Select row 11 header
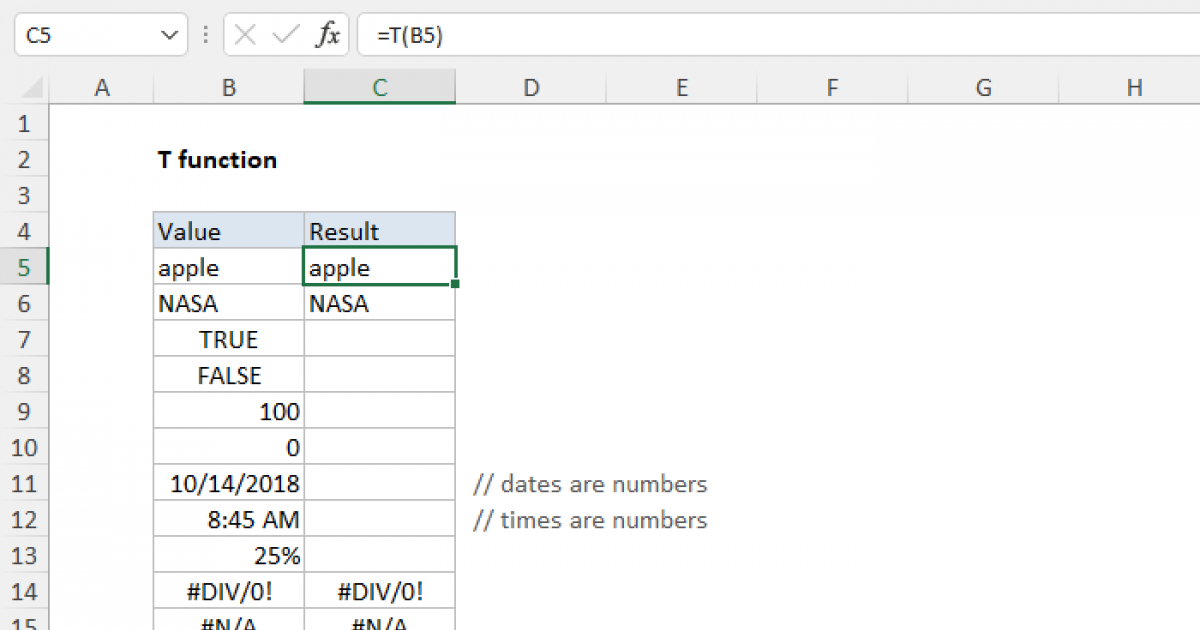The image size is (1200, 630). 25,484
